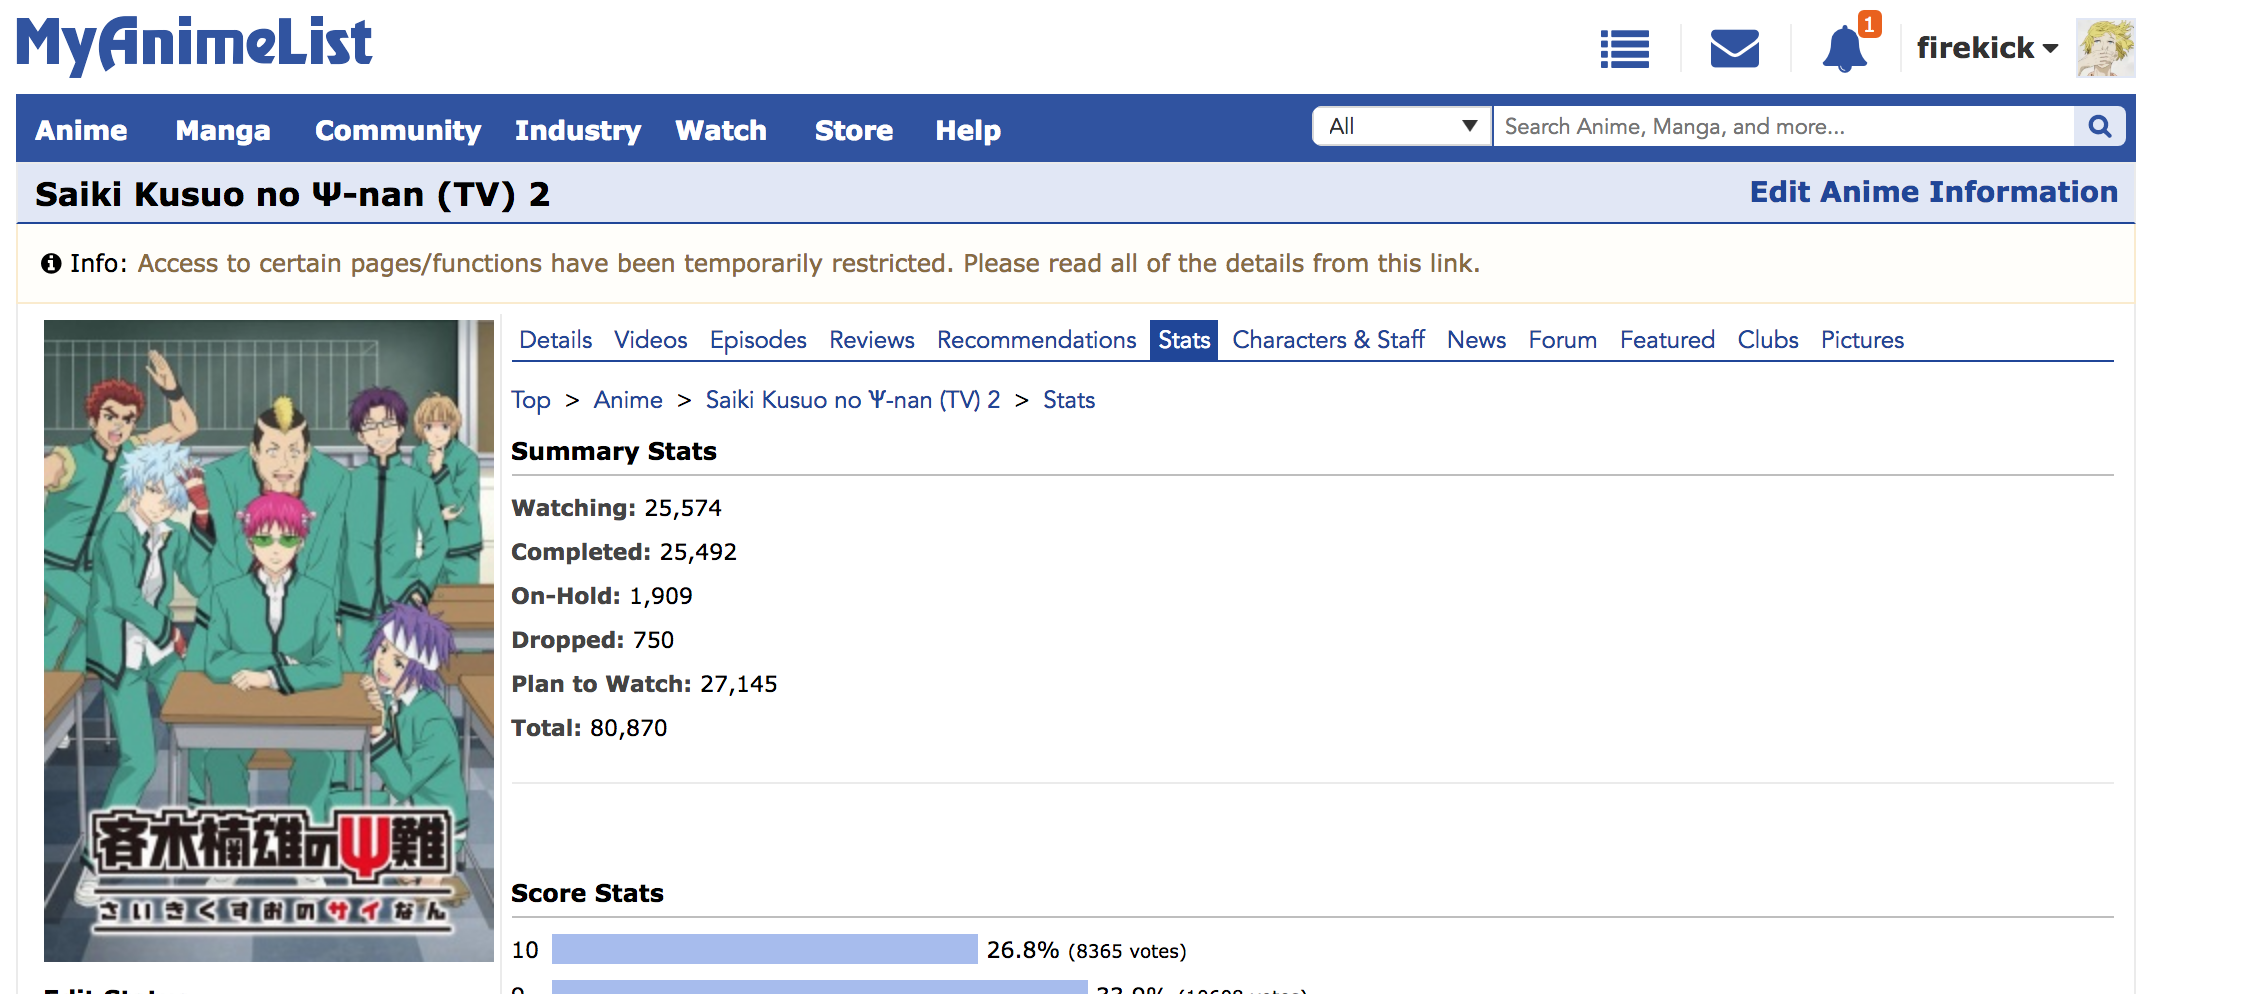Click Edit Anime Information link

pos(1933,192)
